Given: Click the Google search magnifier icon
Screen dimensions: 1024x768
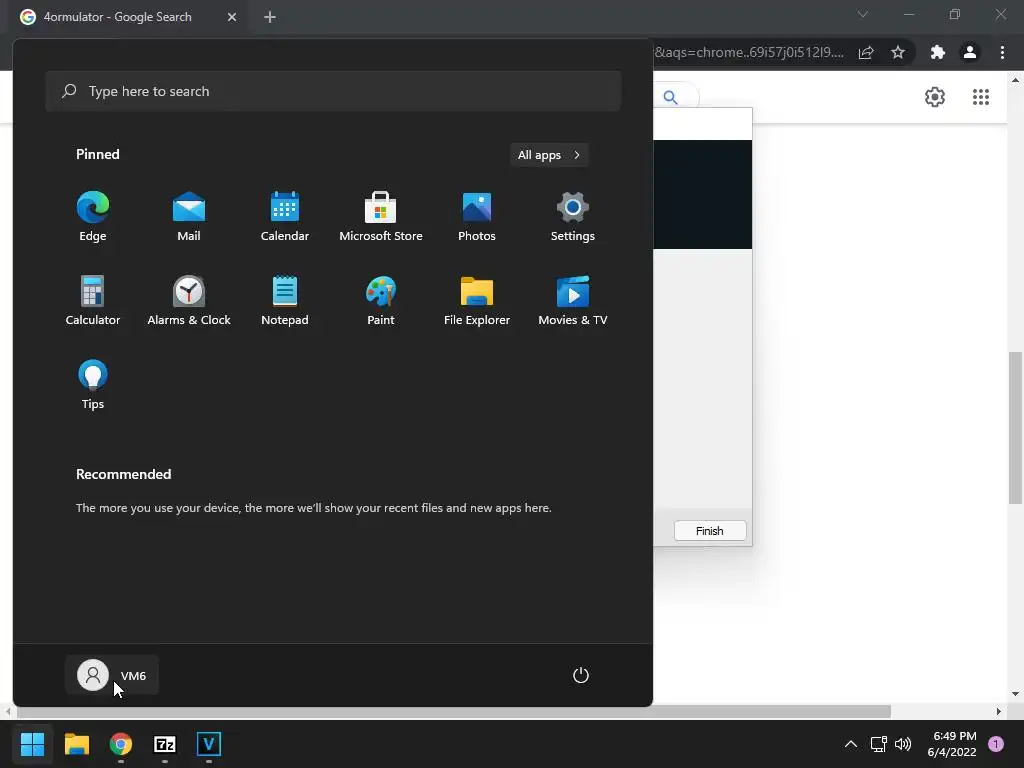Looking at the screenshot, I should (671, 97).
